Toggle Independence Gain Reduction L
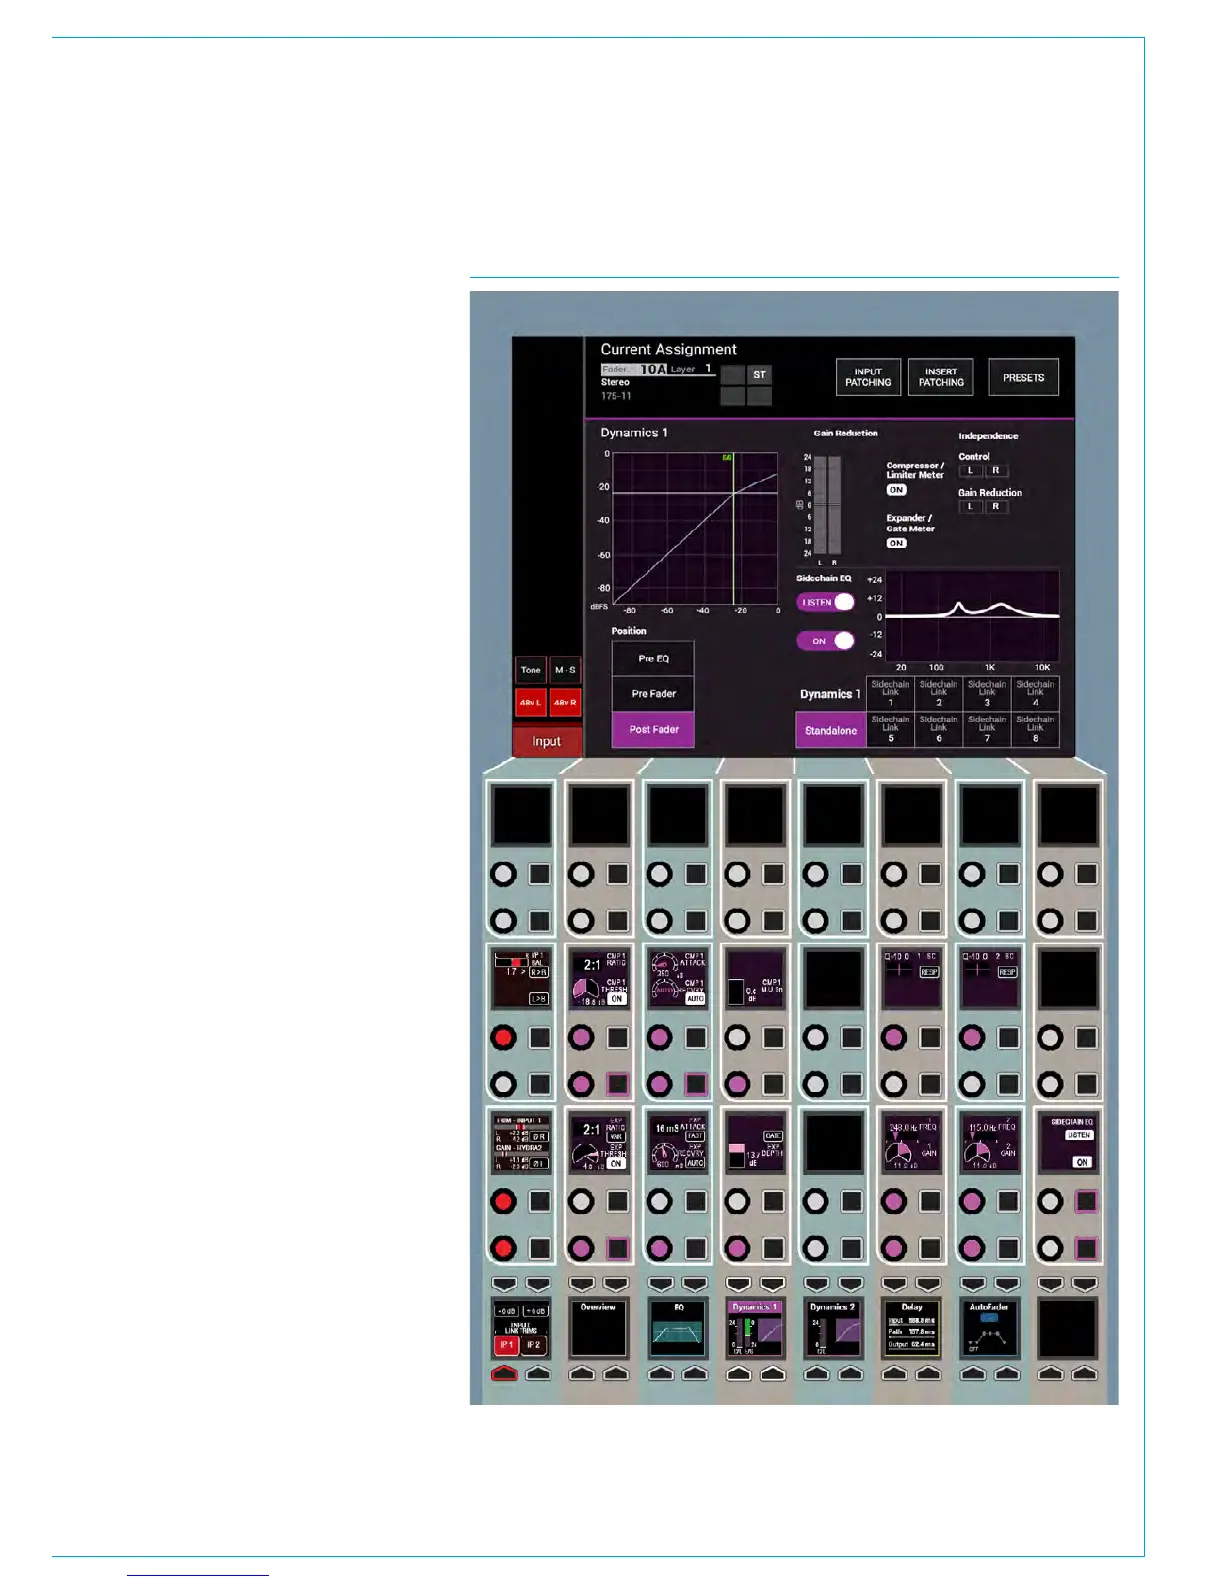Screen dimensions: 1224x1584 point(970,506)
